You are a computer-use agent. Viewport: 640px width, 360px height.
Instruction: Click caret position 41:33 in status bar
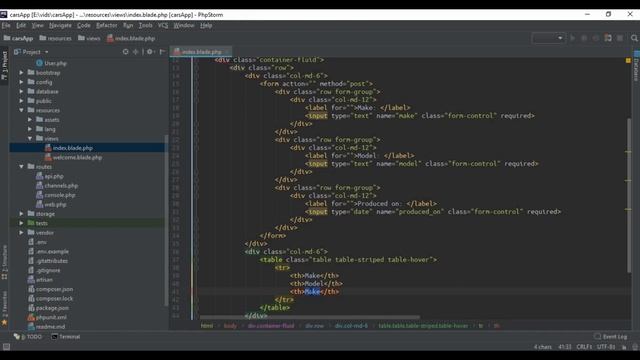point(565,347)
